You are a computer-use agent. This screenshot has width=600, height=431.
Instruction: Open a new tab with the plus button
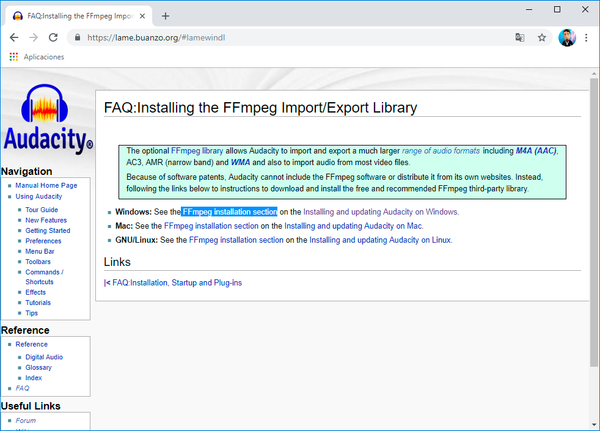click(x=165, y=16)
